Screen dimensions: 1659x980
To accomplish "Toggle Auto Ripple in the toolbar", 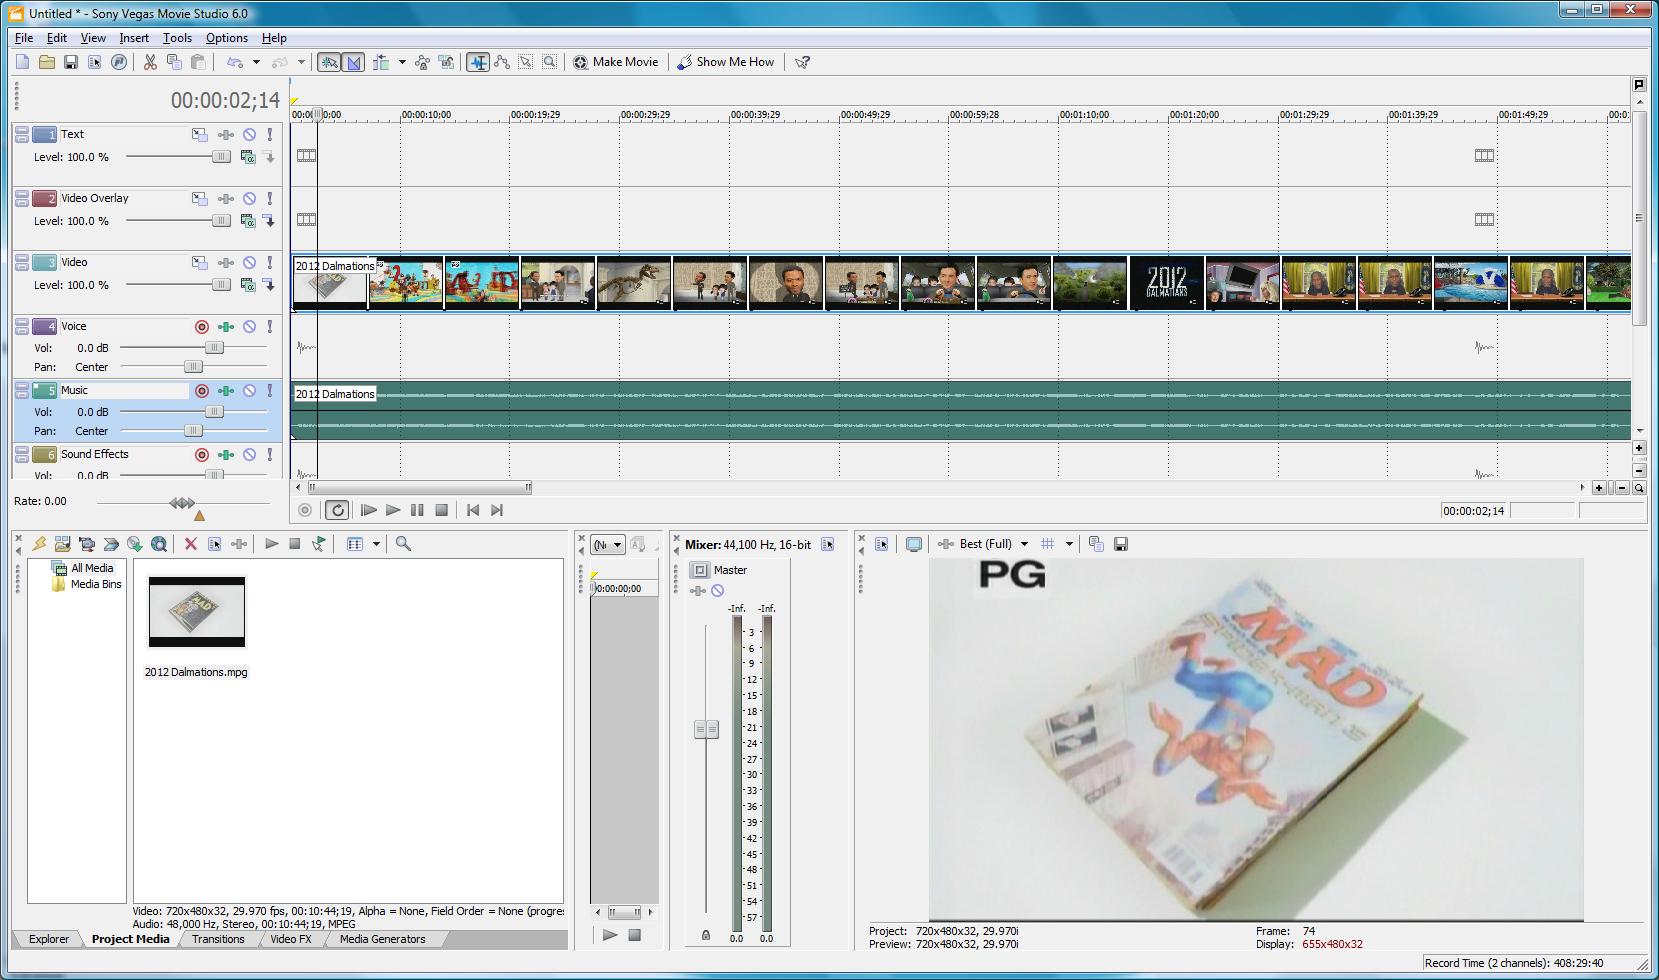I will click(381, 62).
